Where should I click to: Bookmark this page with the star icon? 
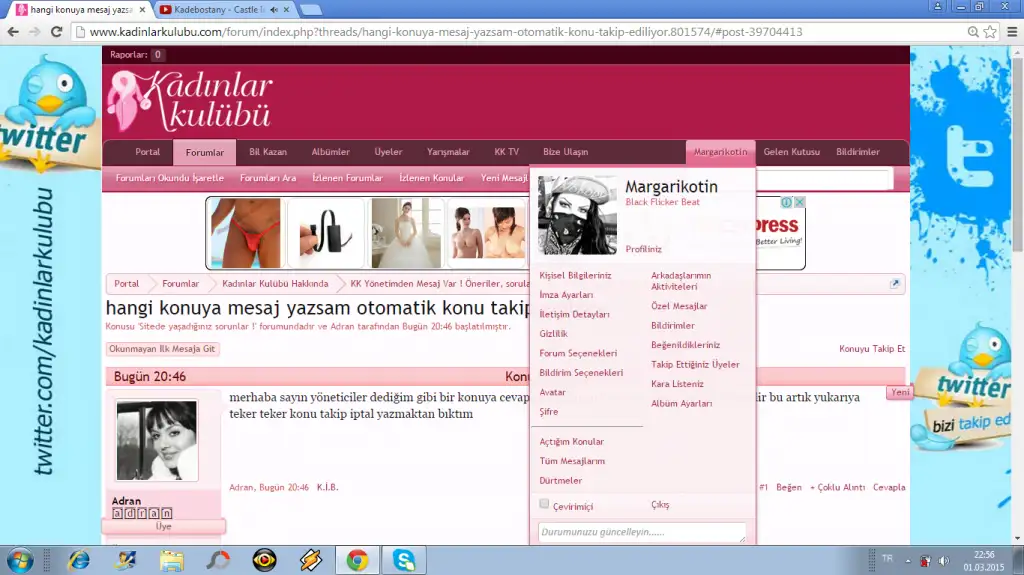(990, 32)
